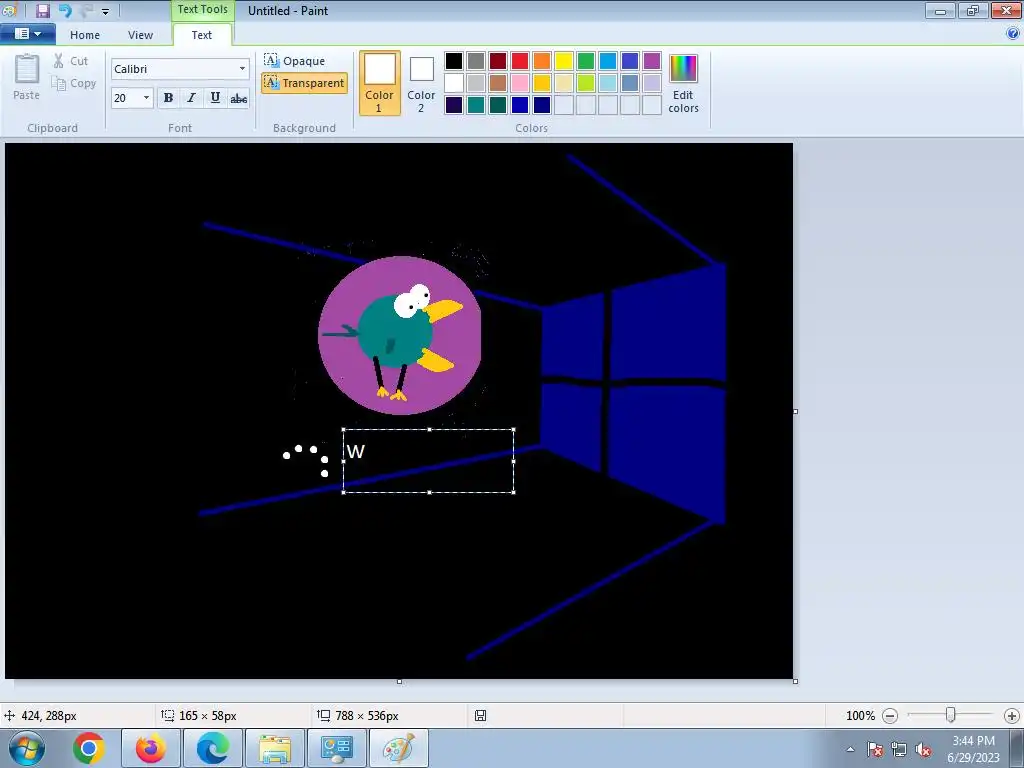Select Transparent background option
This screenshot has width=1024, height=768.
tap(304, 83)
